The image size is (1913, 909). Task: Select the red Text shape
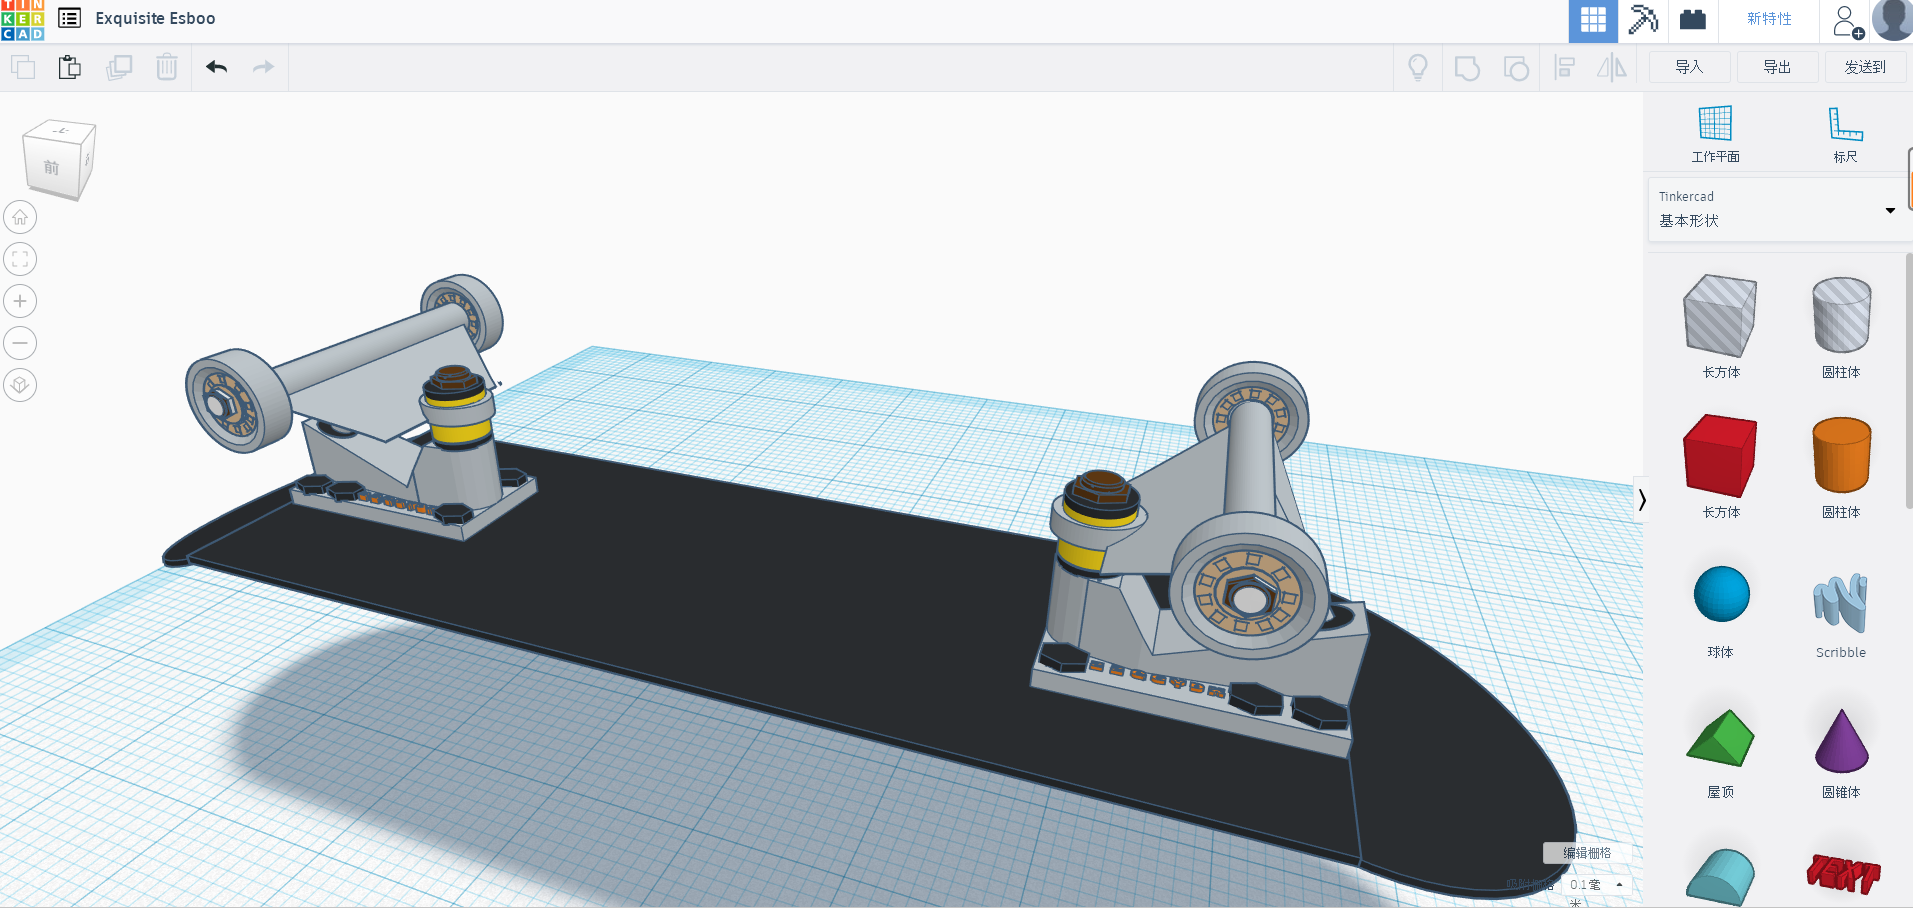(1843, 874)
